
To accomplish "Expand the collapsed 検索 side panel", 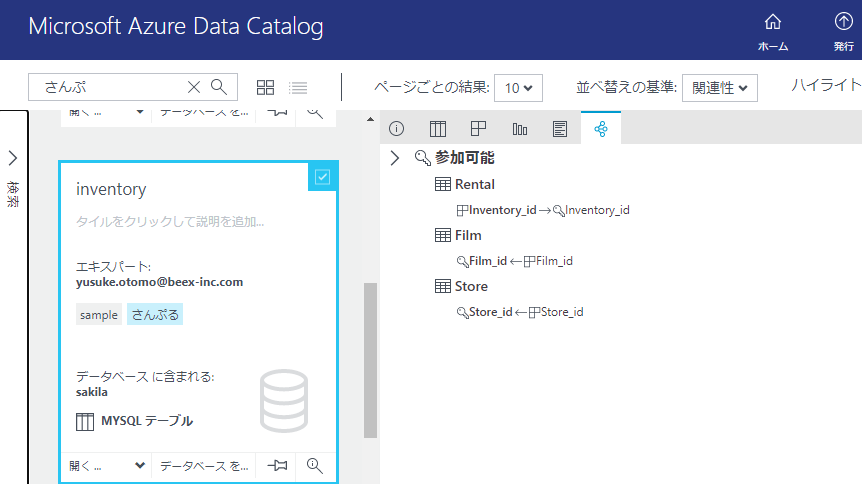I will pos(13,158).
